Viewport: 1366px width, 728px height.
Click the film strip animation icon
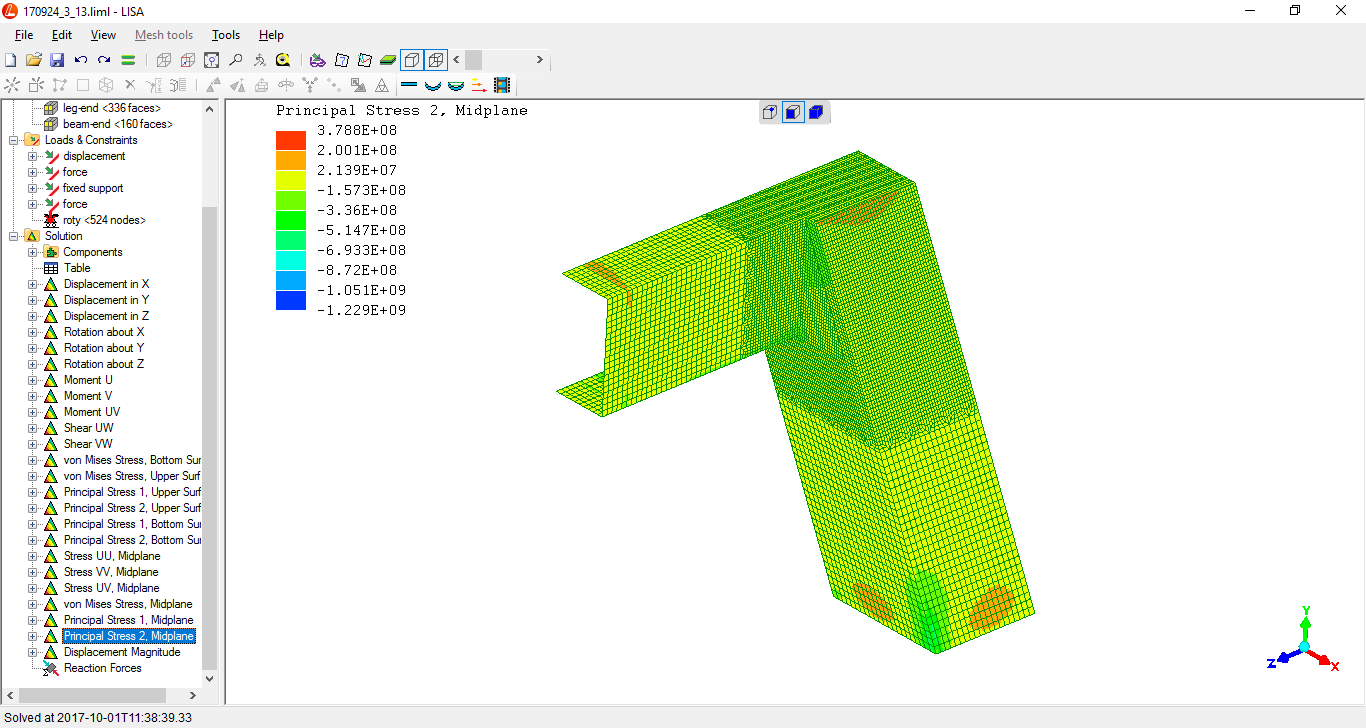[x=502, y=85]
